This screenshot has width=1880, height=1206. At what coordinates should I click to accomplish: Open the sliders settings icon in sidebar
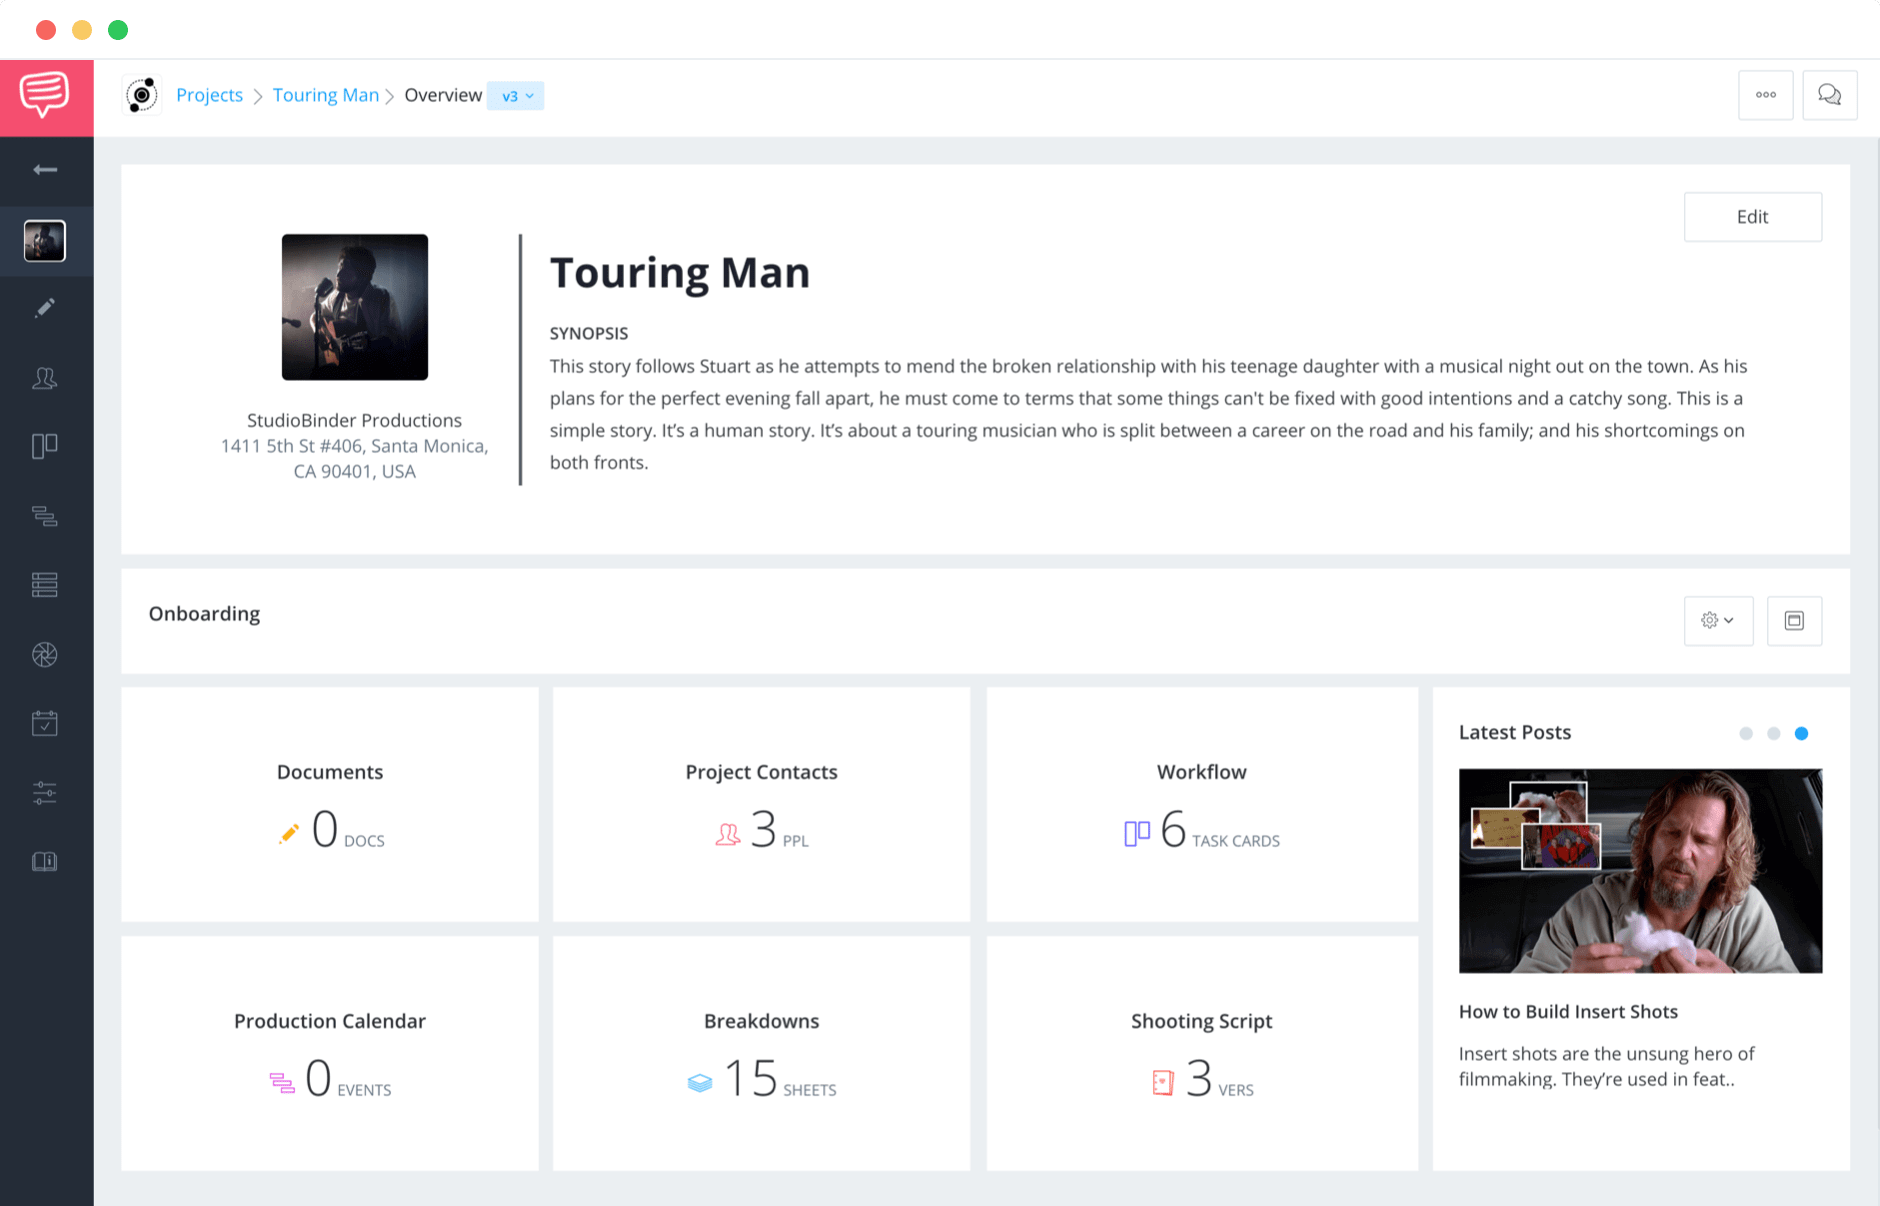coord(45,793)
